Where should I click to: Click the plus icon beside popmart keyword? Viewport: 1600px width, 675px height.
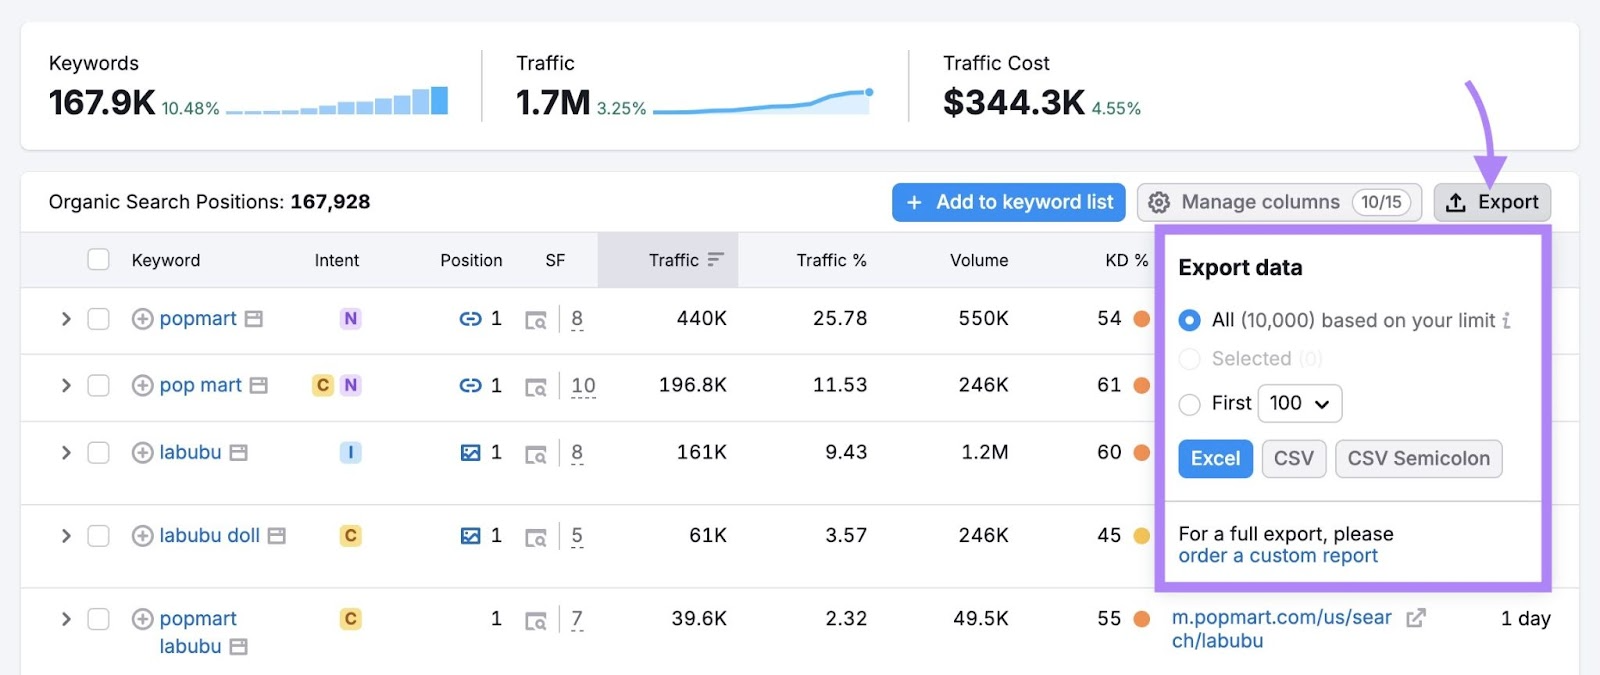(x=142, y=319)
